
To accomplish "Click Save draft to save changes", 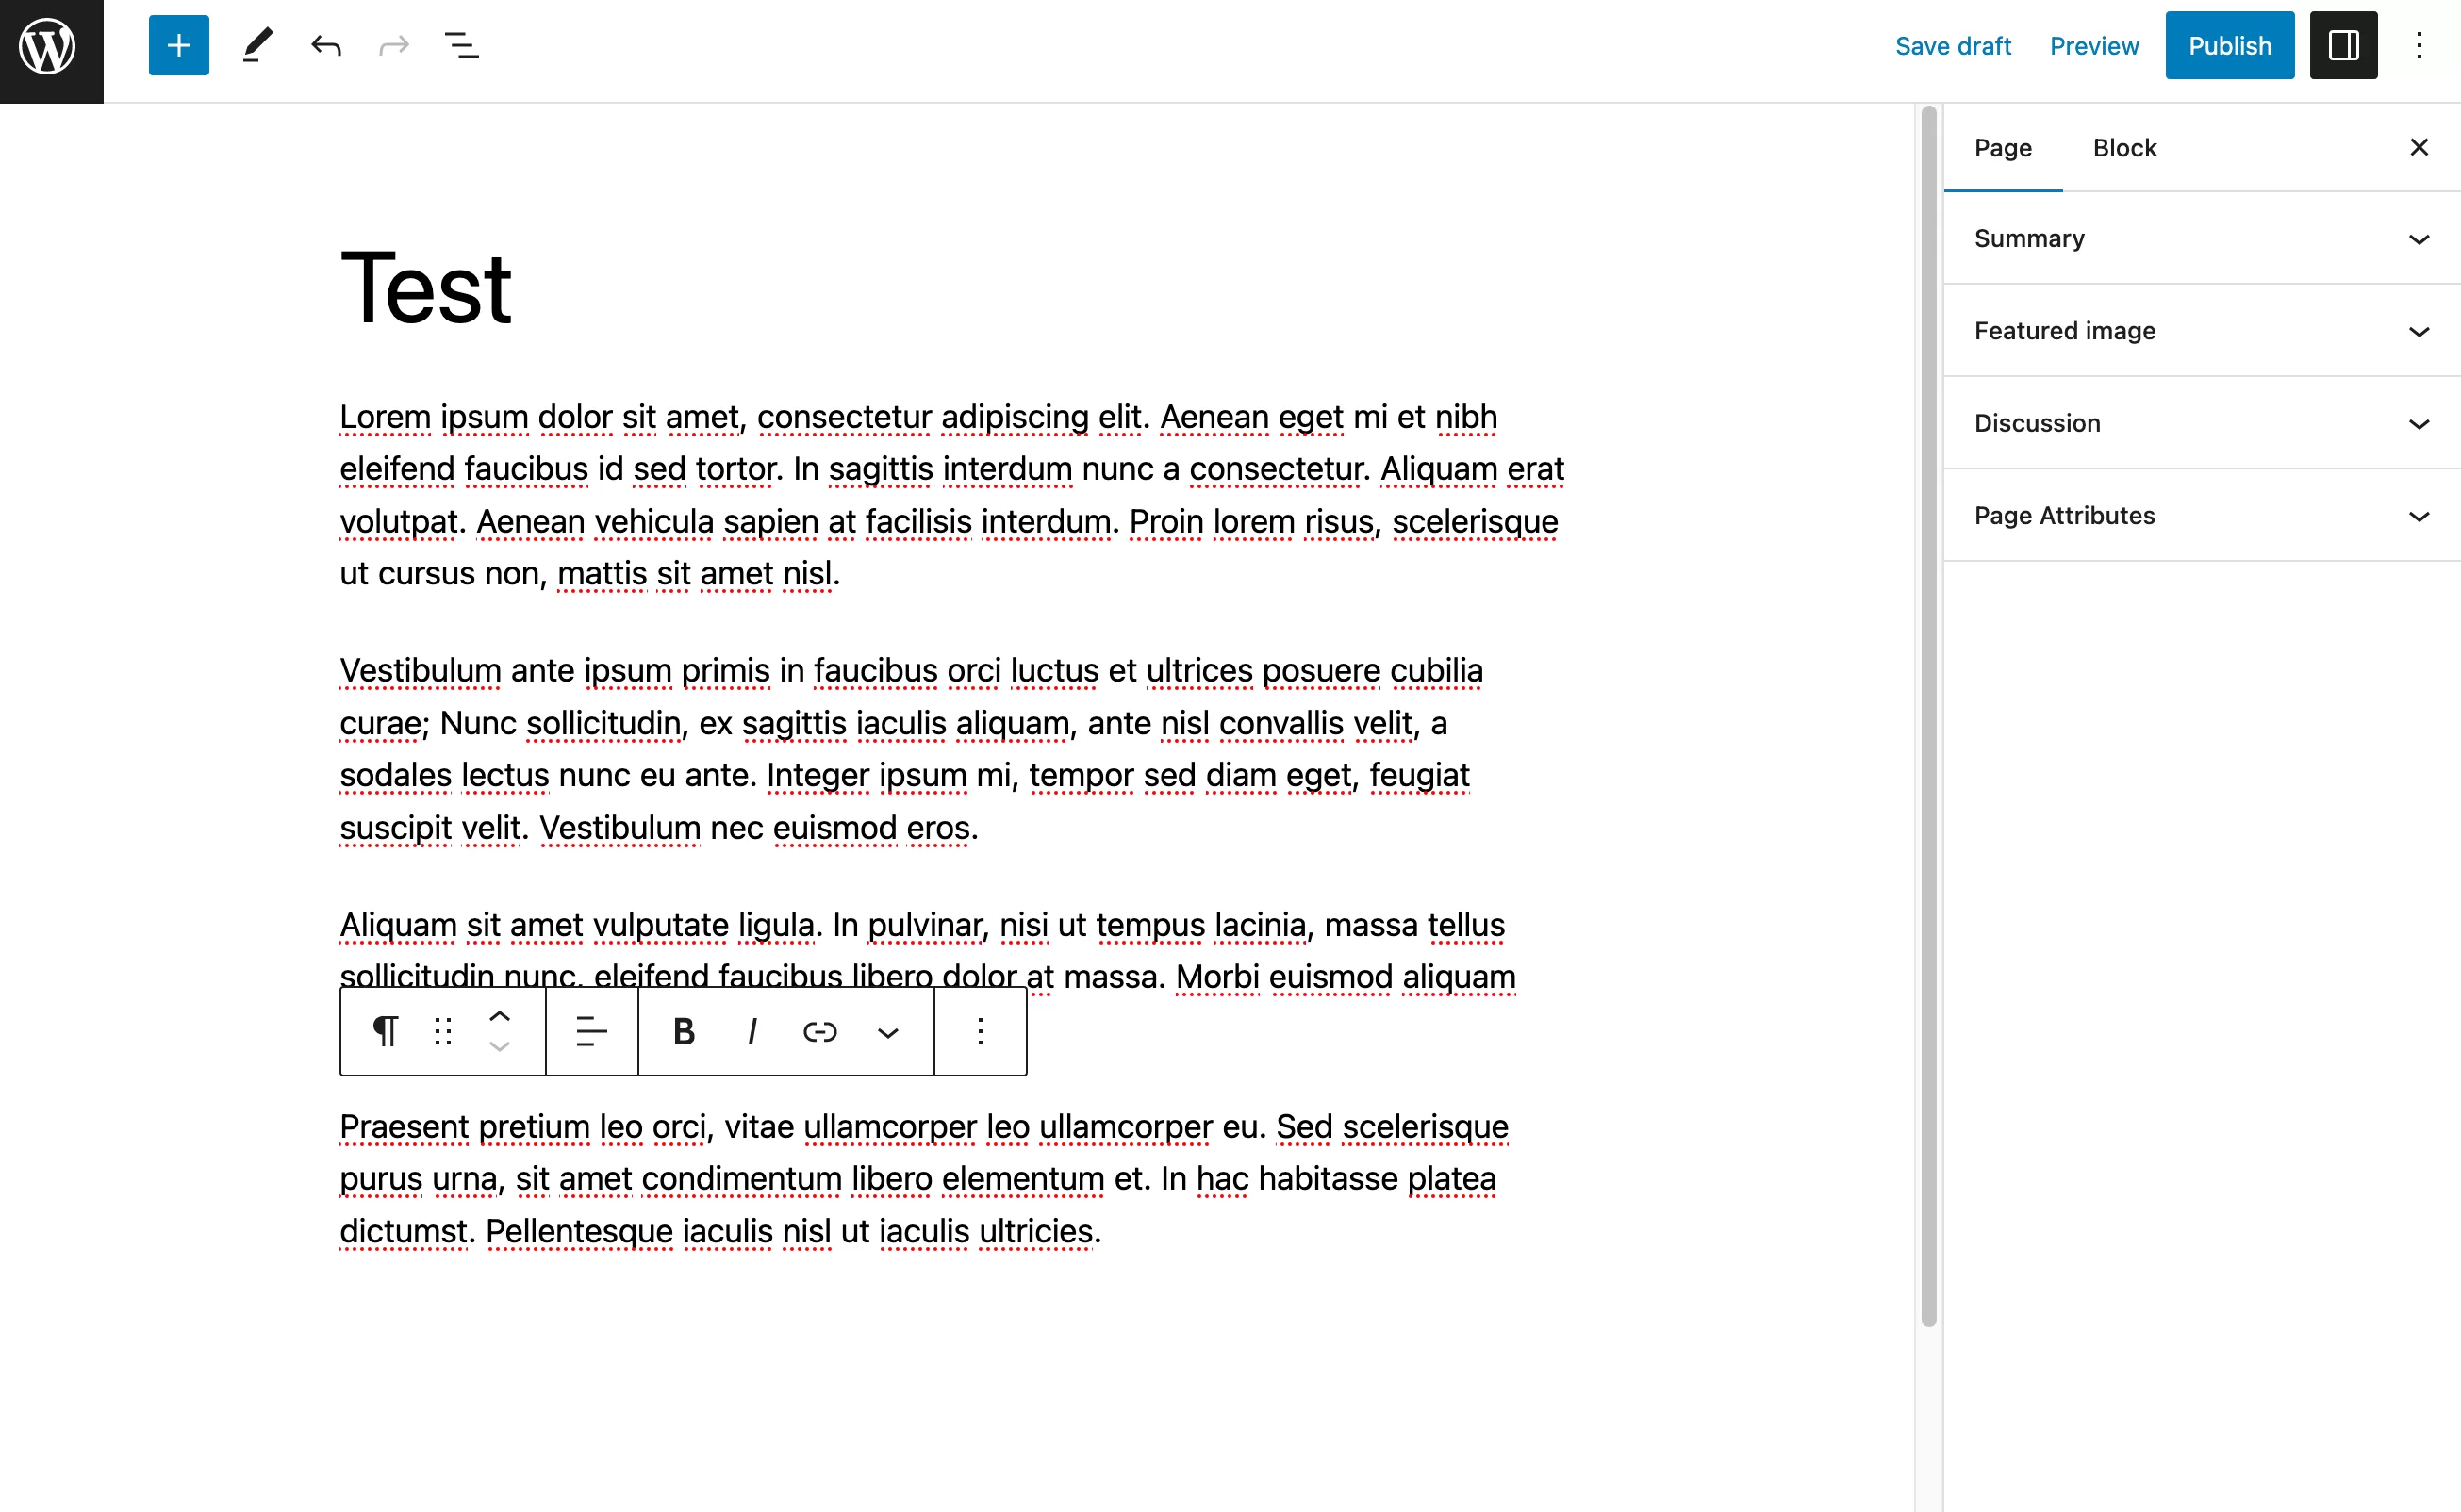I will (x=1953, y=44).
